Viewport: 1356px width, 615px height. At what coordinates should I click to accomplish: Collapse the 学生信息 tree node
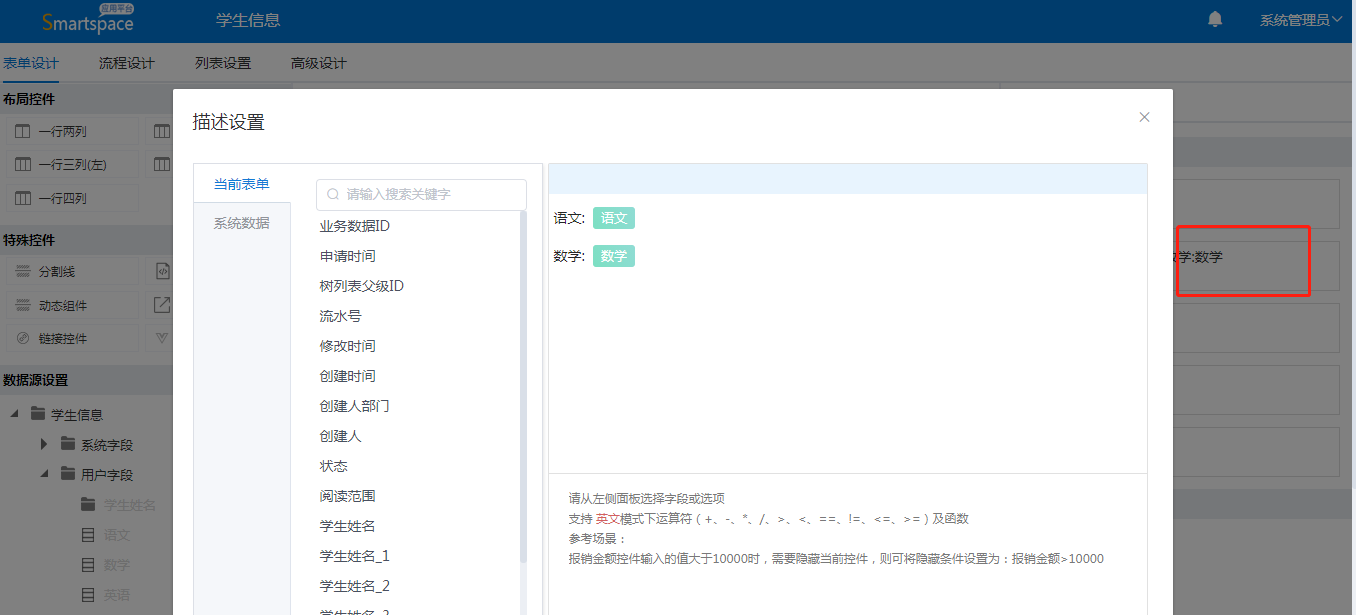(x=15, y=414)
